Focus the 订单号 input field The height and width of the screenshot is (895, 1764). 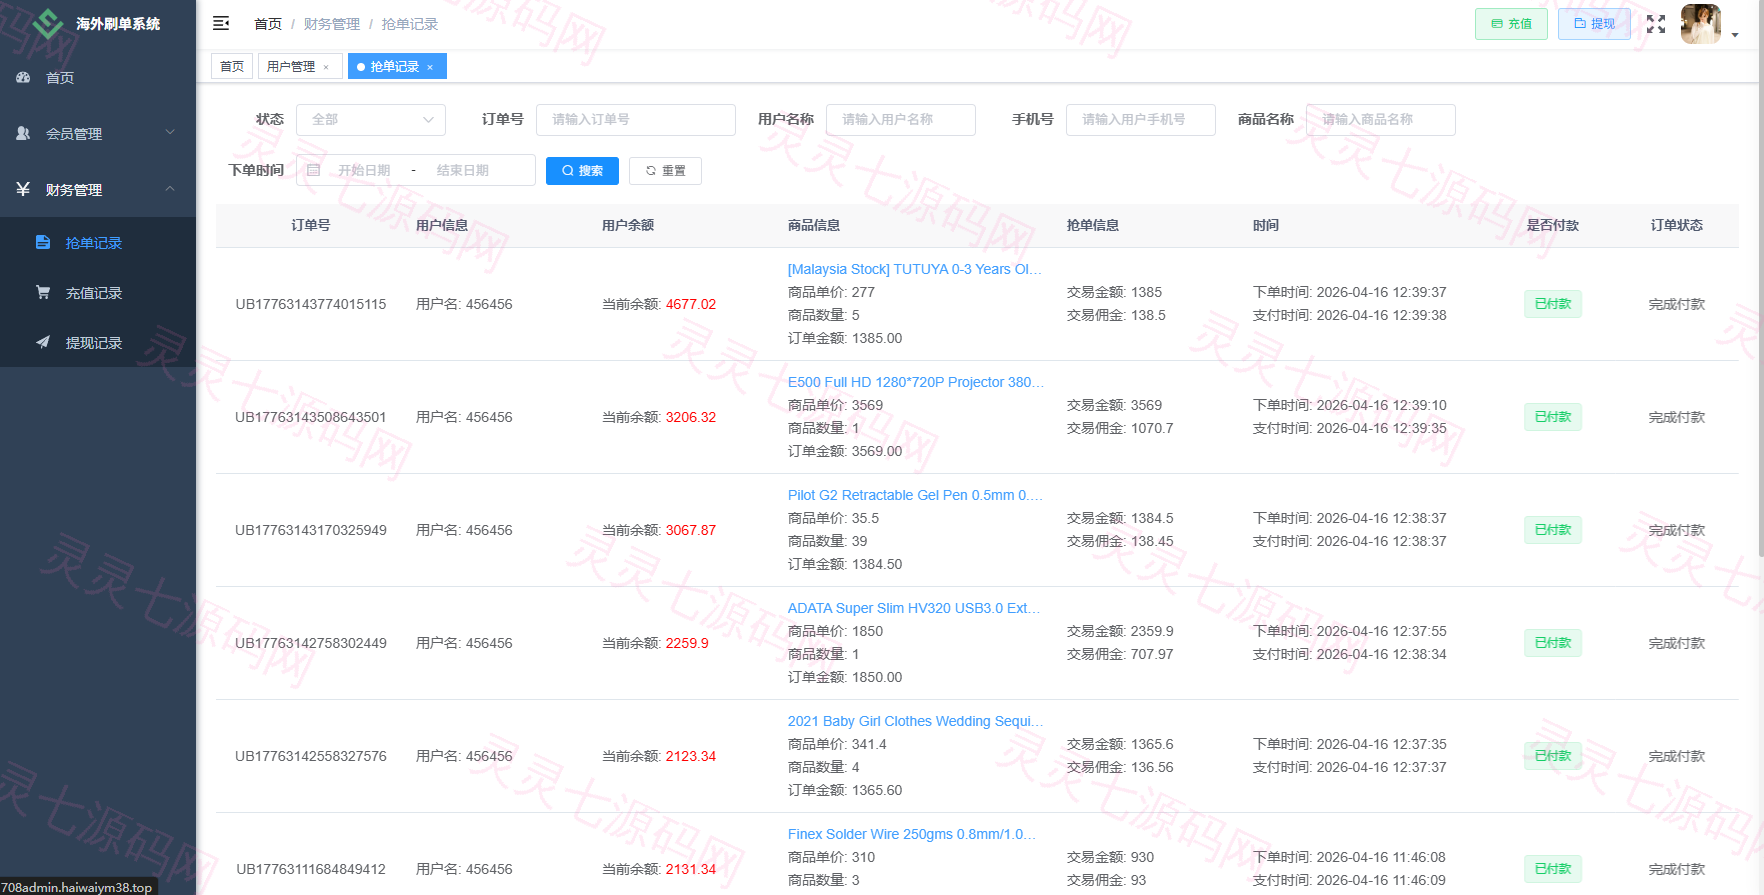click(636, 120)
